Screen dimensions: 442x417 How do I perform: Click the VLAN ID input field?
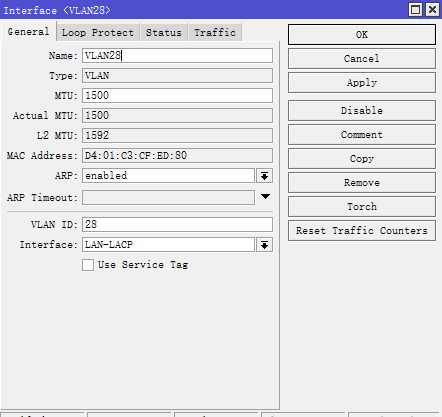point(177,224)
